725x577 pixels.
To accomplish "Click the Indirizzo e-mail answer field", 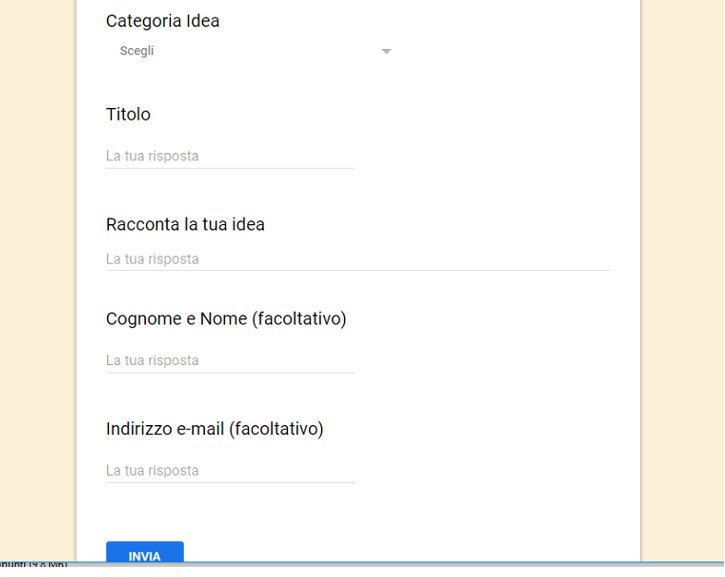I will pyautogui.click(x=229, y=470).
